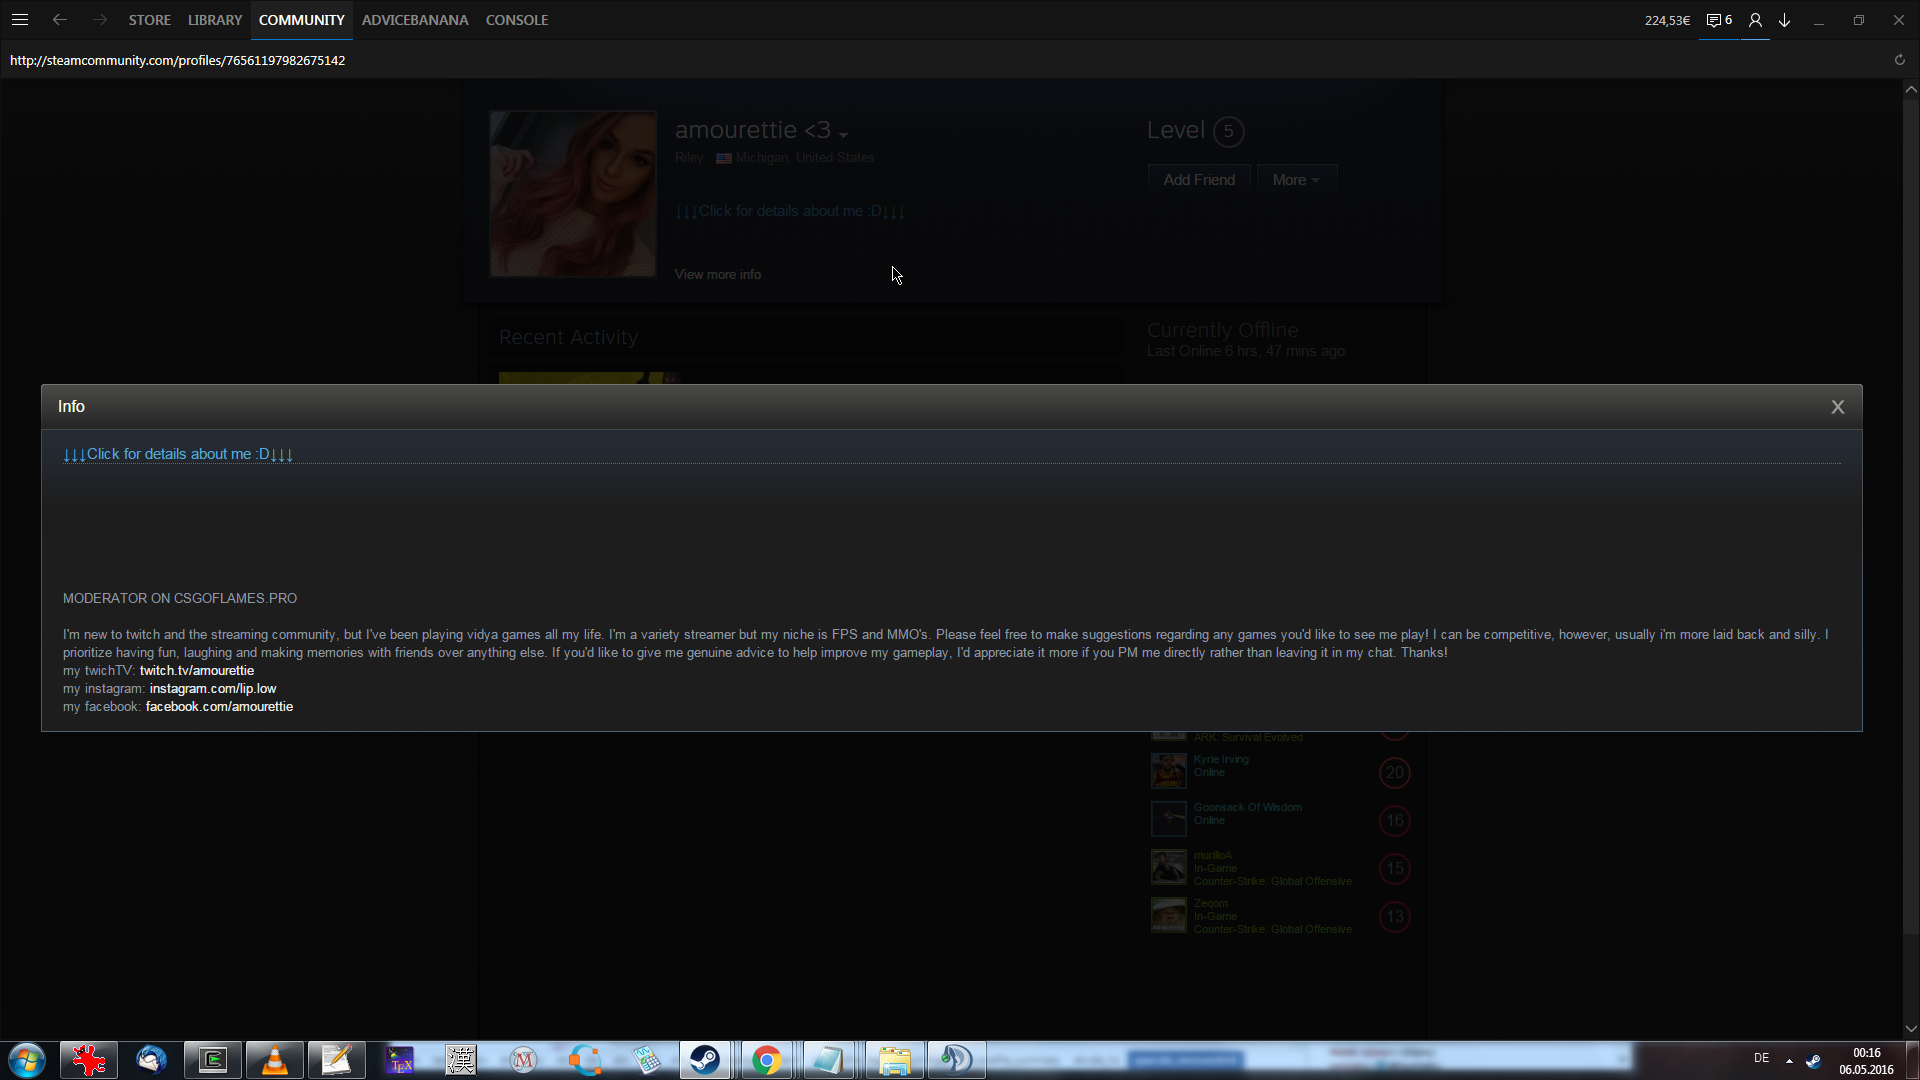Open the ADVICEBANANA profile menu
1920x1080 pixels.
[414, 20]
